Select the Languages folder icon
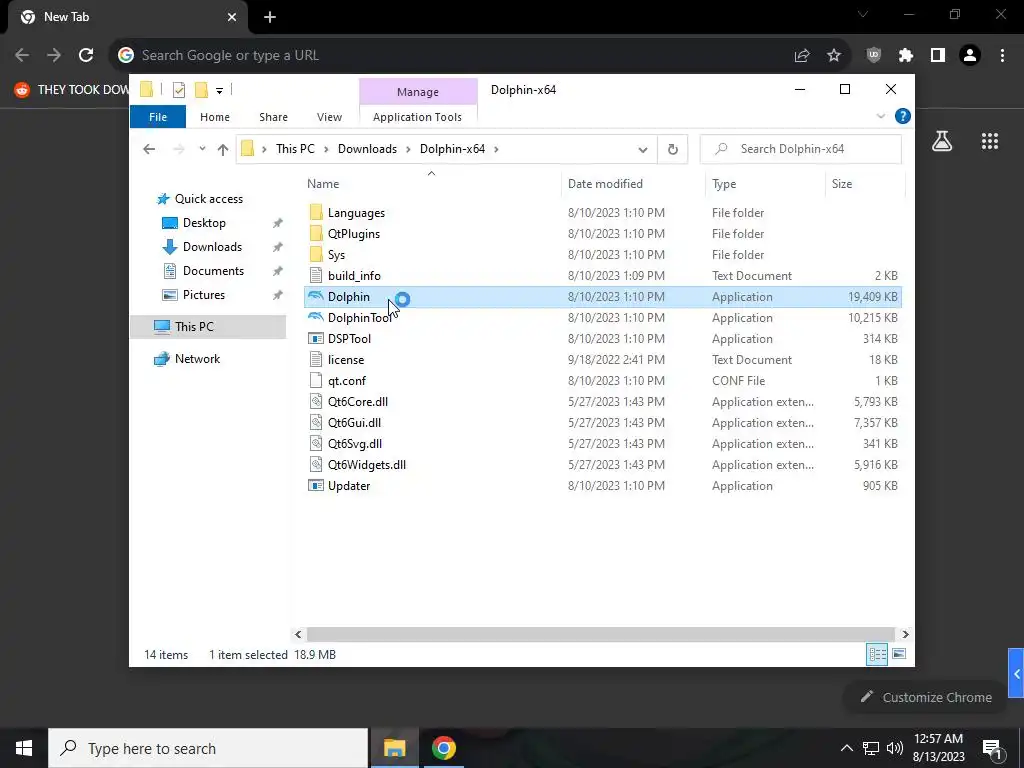This screenshot has height=768, width=1024. point(316,212)
